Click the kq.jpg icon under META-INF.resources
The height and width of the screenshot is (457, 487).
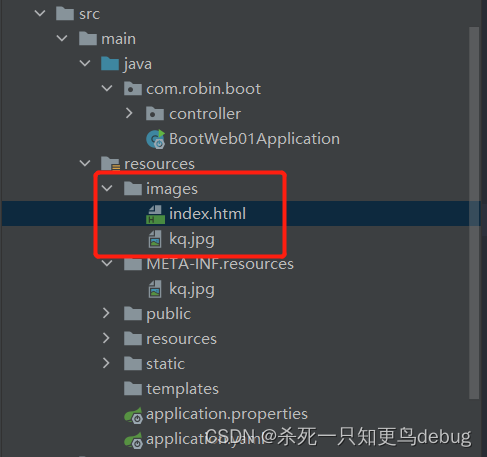point(155,289)
